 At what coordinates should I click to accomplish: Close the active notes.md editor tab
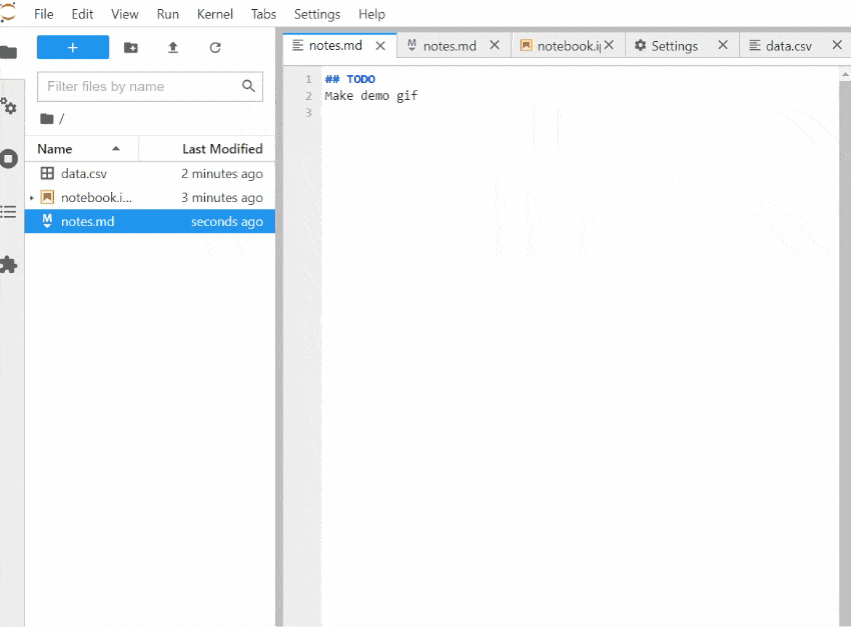coord(380,46)
